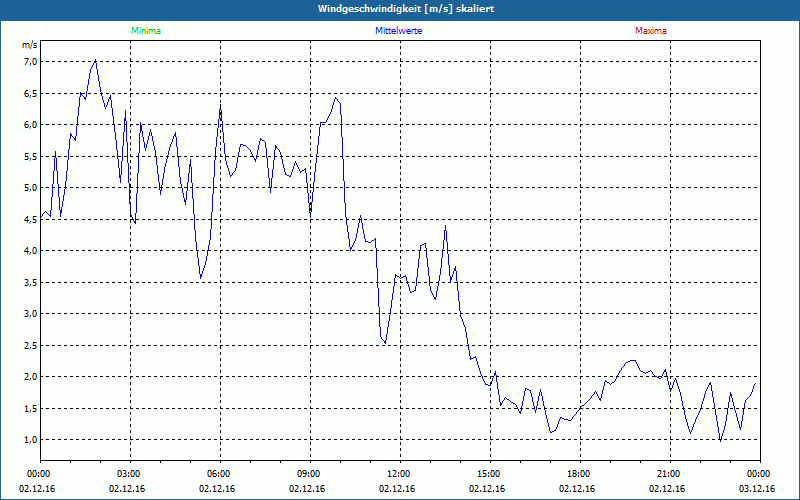Click the 21:00 time axis label
The height and width of the screenshot is (500, 800).
point(670,474)
